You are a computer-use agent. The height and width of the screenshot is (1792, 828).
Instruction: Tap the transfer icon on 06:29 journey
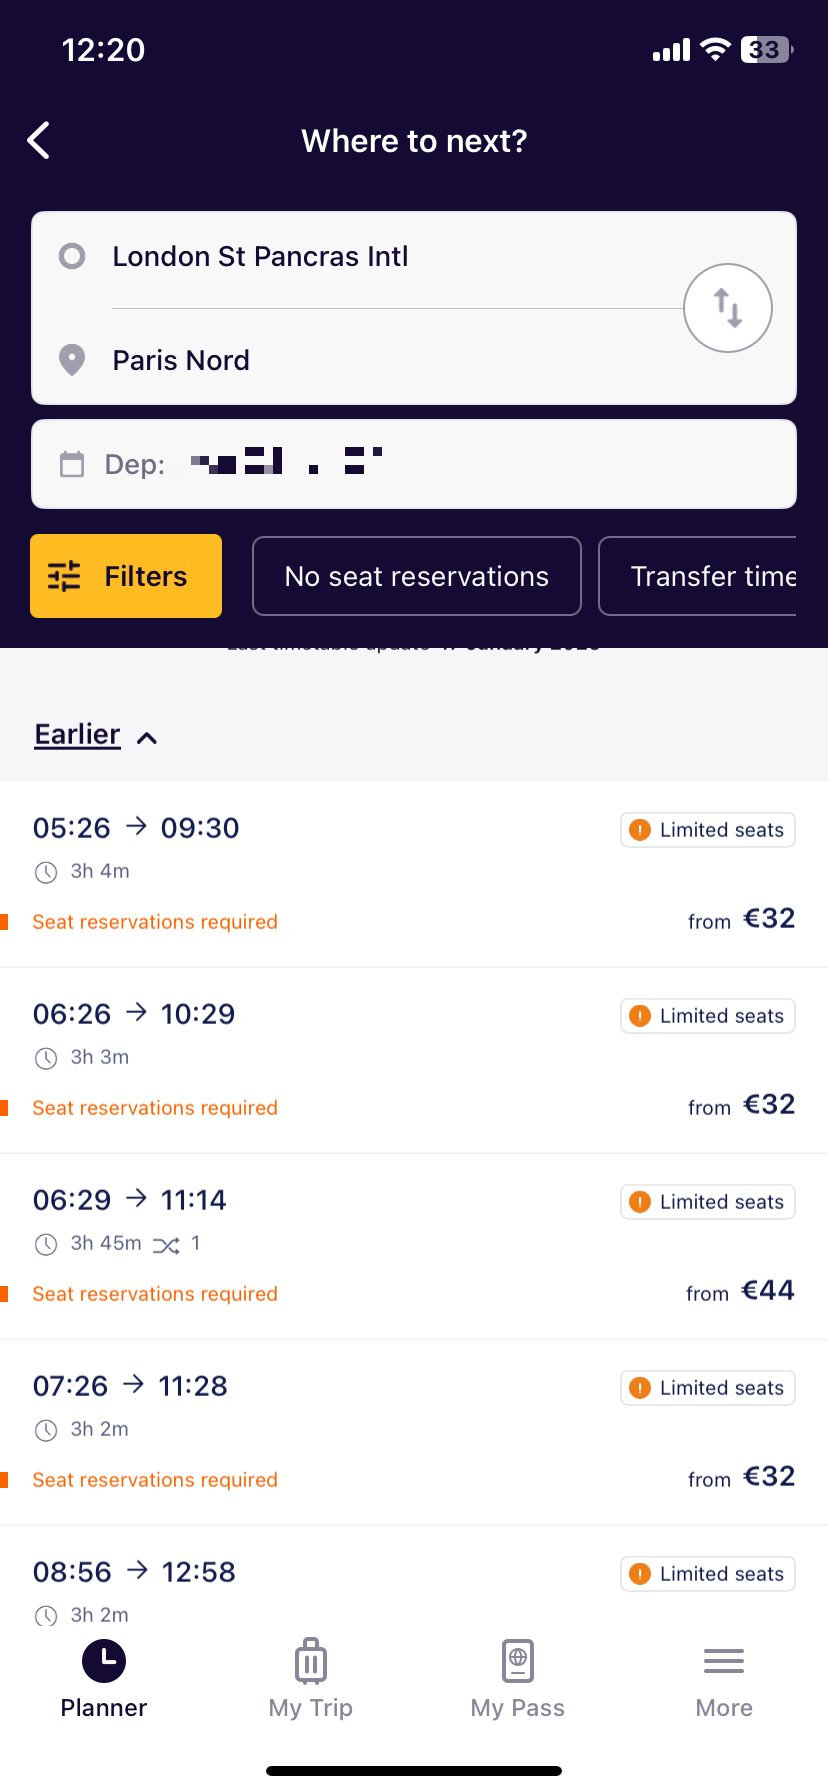(x=166, y=1245)
